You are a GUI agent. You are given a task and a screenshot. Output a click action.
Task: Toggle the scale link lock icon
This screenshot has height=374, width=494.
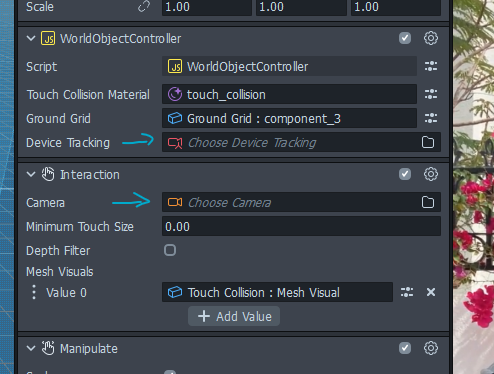(x=144, y=6)
